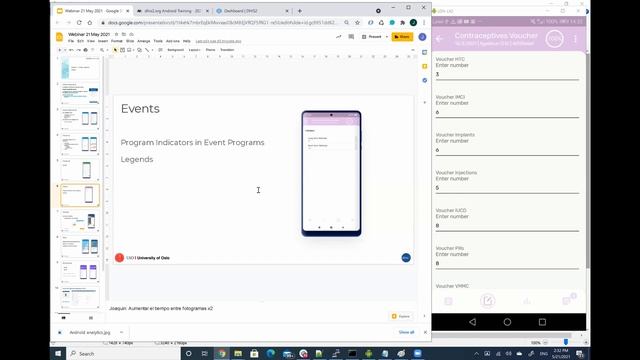Viewport: 640px width, 360px height.
Task: Click the speaker notes text about fotogramas
Action: [161, 309]
